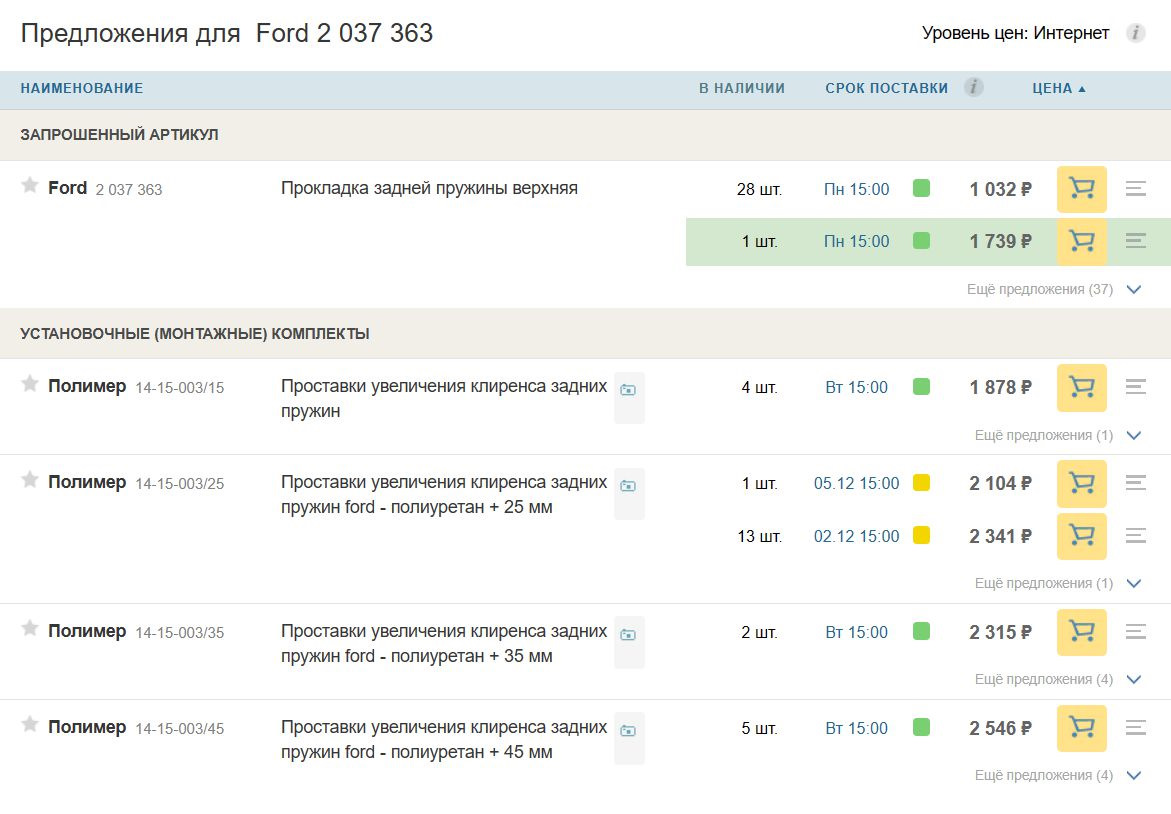Star the Ford 2 037 363 item as favorite
This screenshot has height=814, width=1171.
point(30,186)
